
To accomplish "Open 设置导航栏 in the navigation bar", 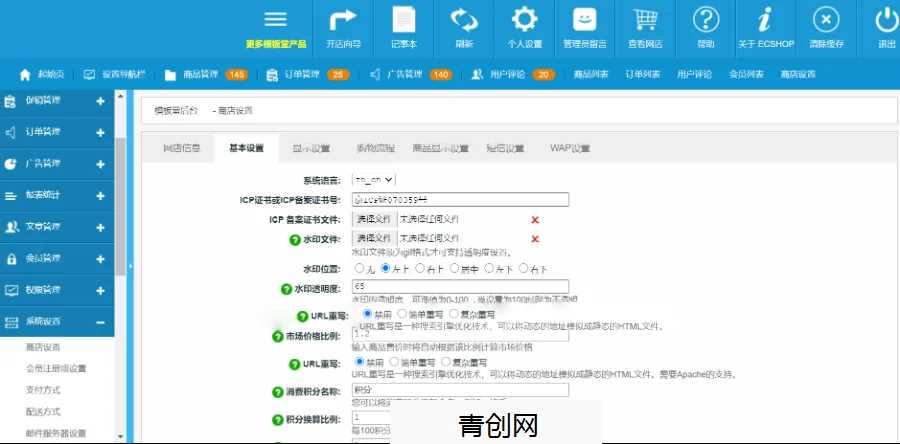I will click(115, 75).
